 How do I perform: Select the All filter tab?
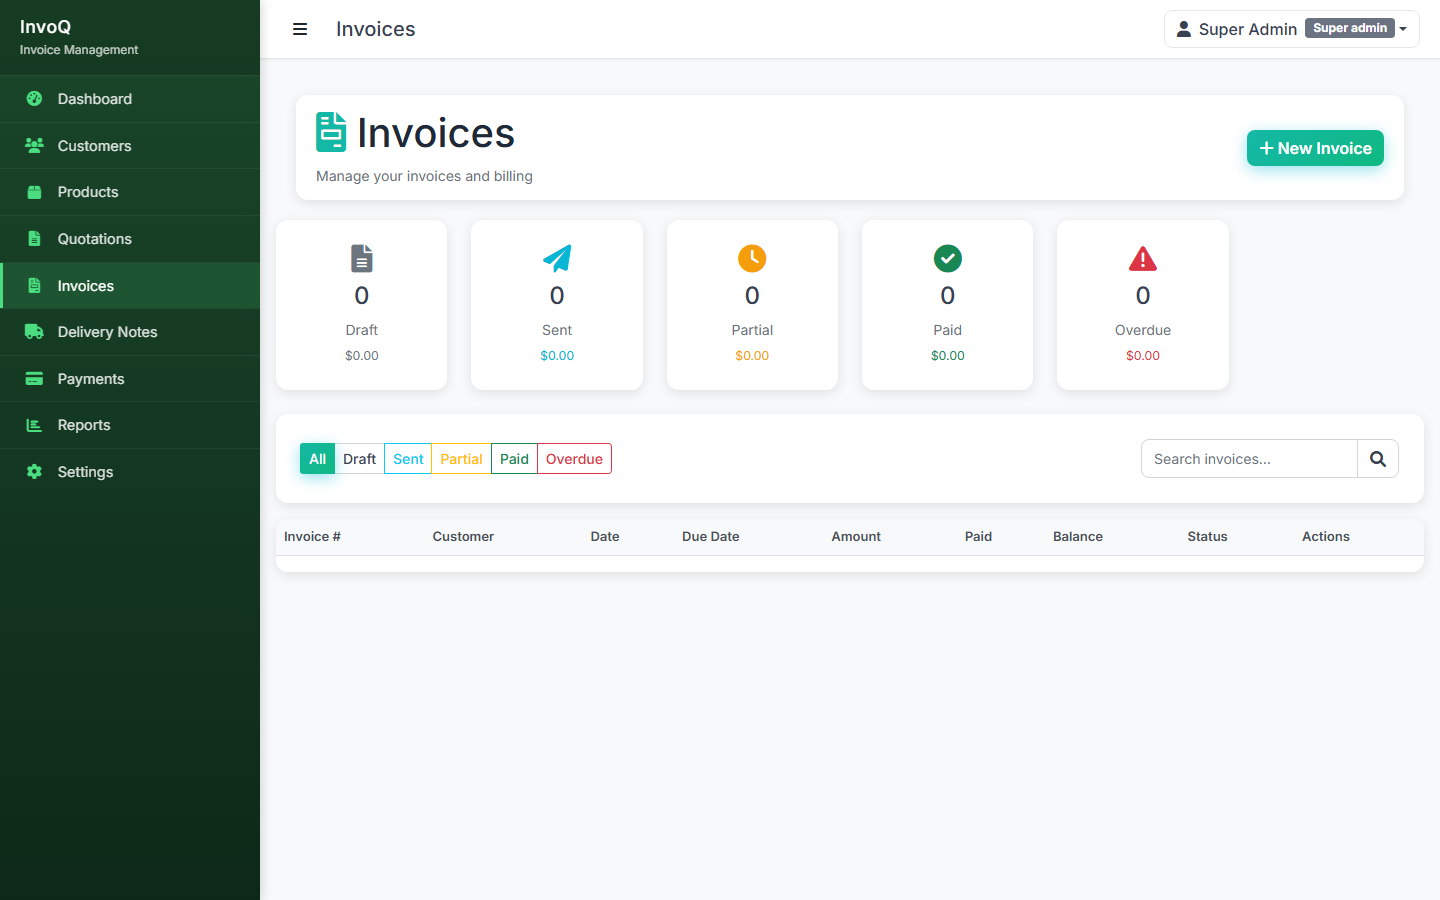point(317,459)
